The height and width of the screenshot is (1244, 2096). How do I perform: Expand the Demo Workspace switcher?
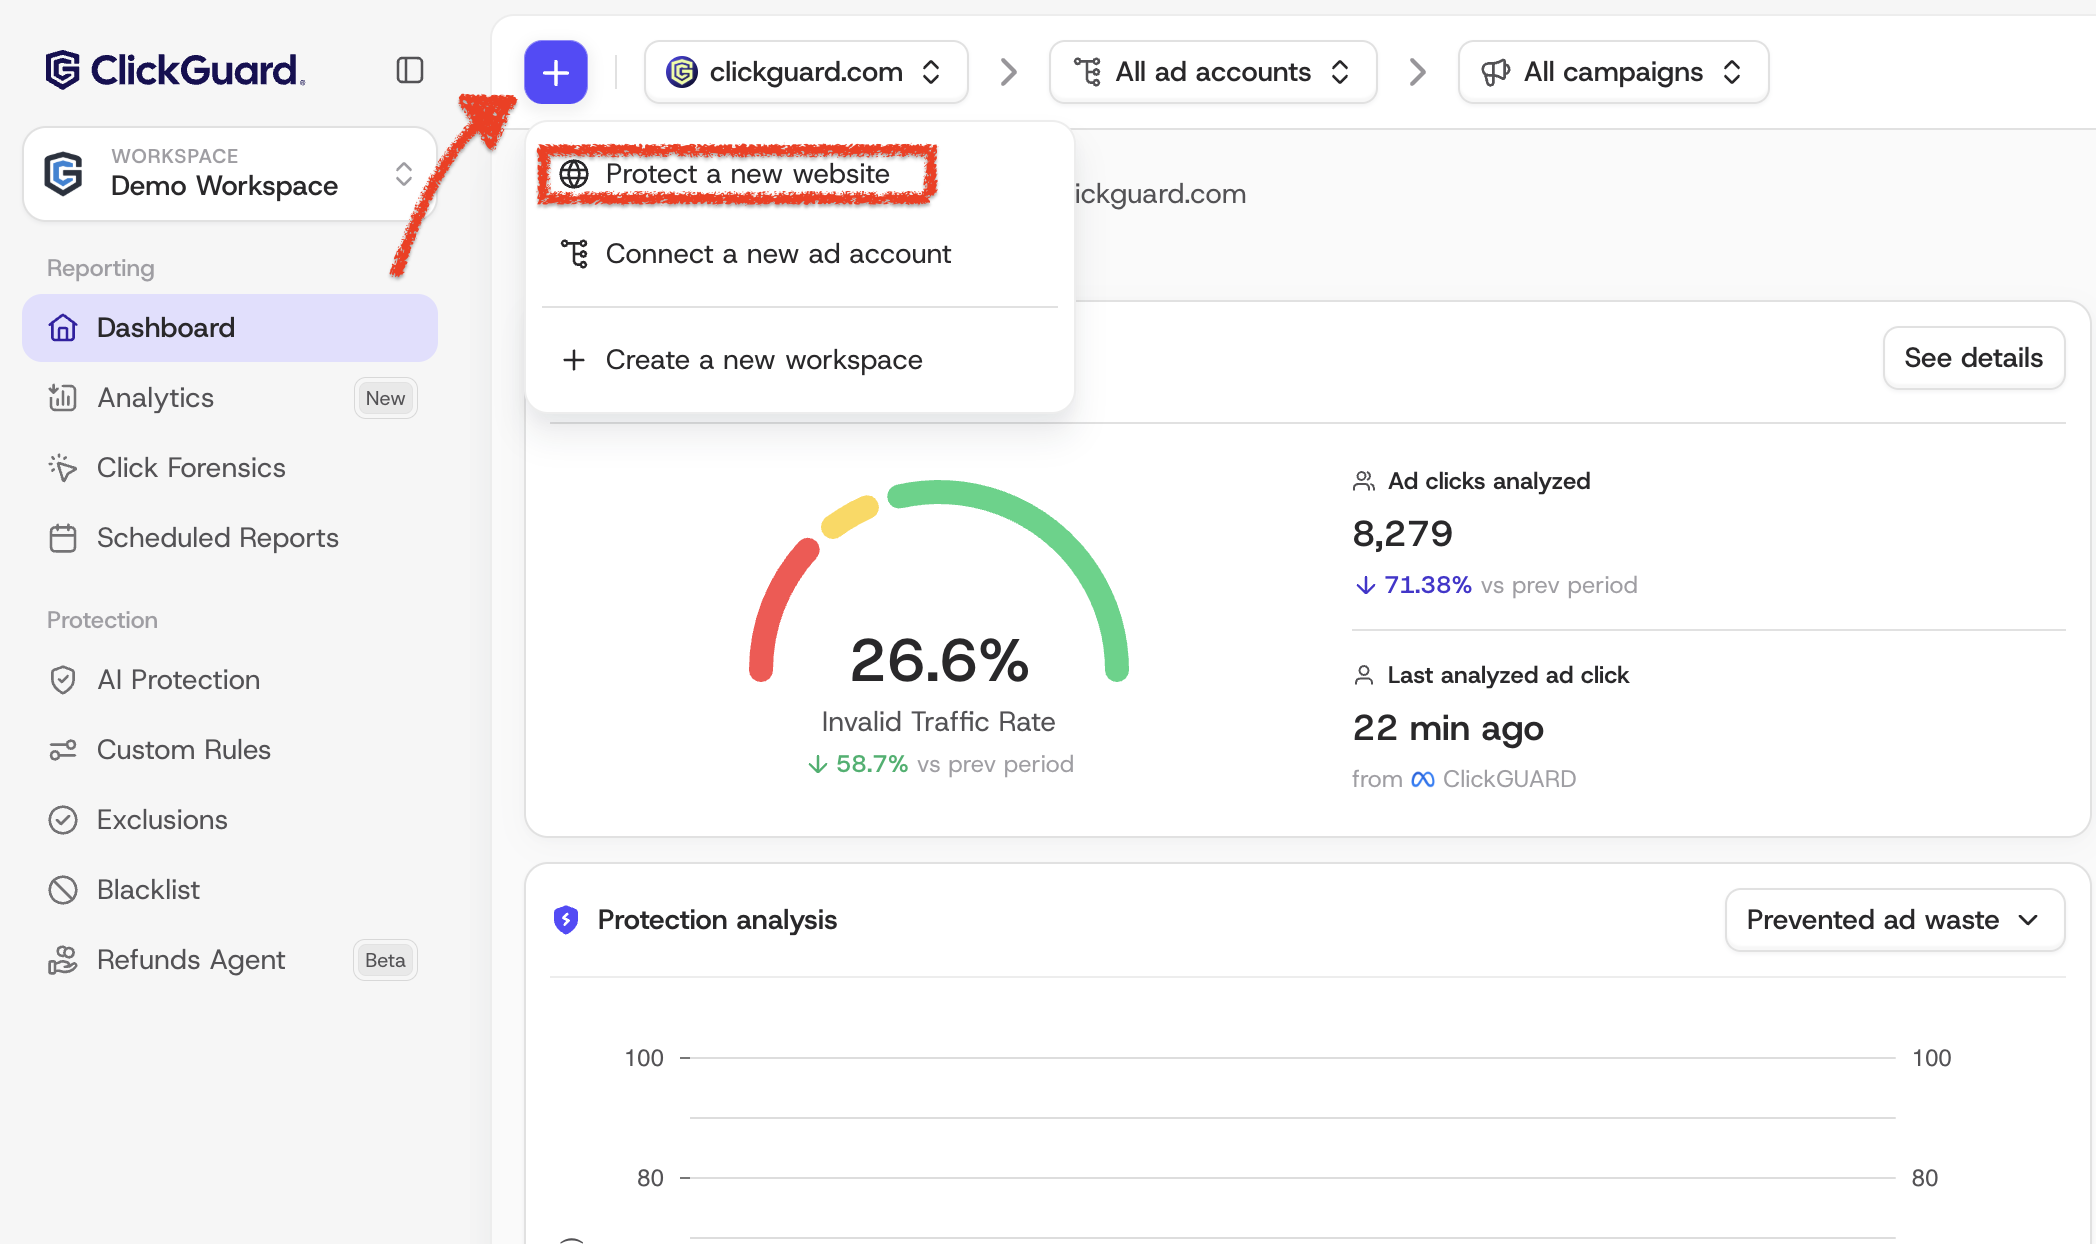(230, 174)
